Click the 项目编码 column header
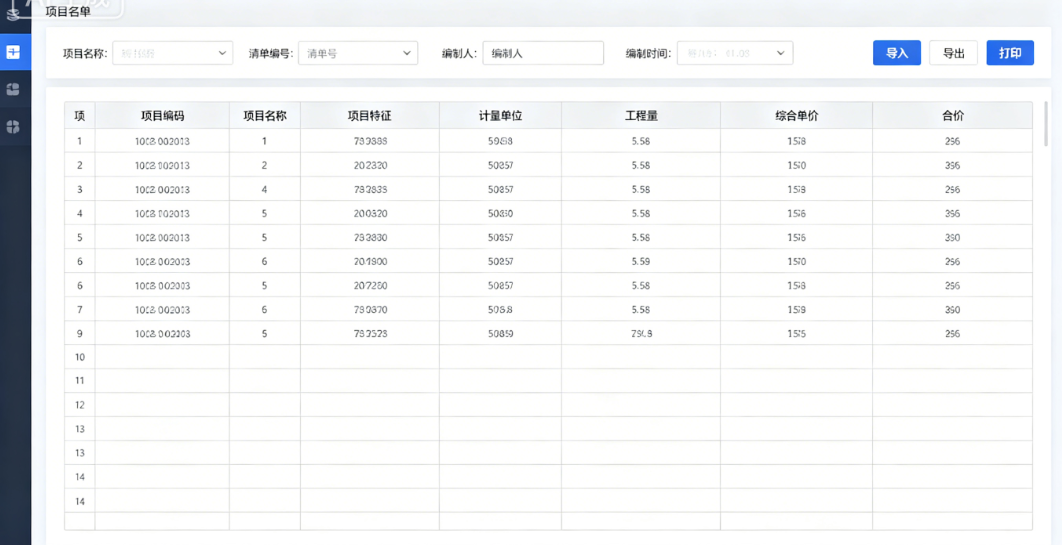 [163, 116]
